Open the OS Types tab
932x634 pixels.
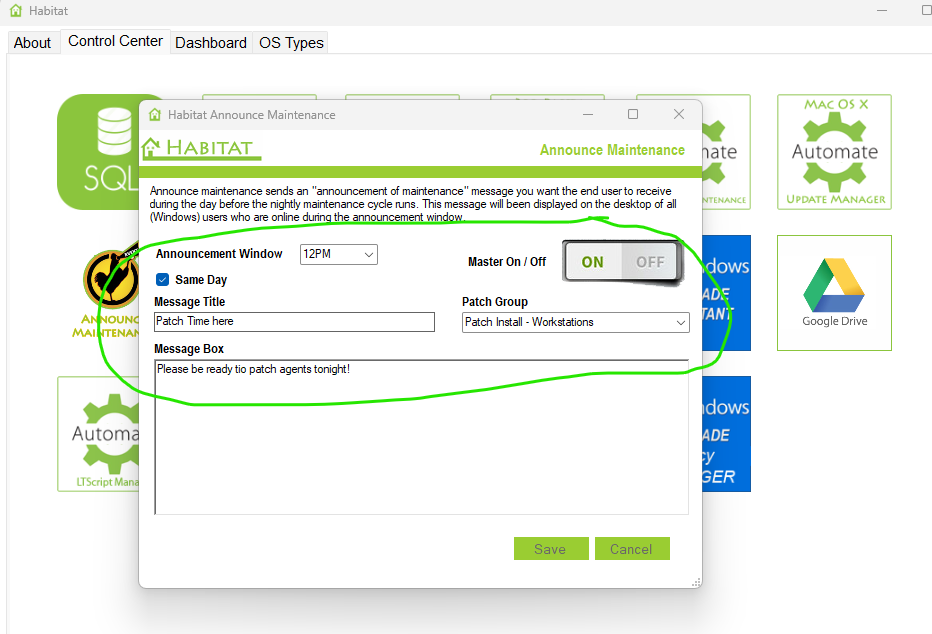click(x=289, y=42)
